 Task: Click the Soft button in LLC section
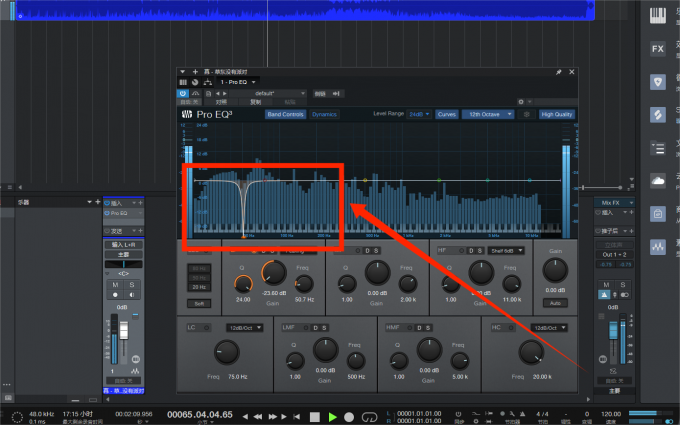(x=199, y=303)
